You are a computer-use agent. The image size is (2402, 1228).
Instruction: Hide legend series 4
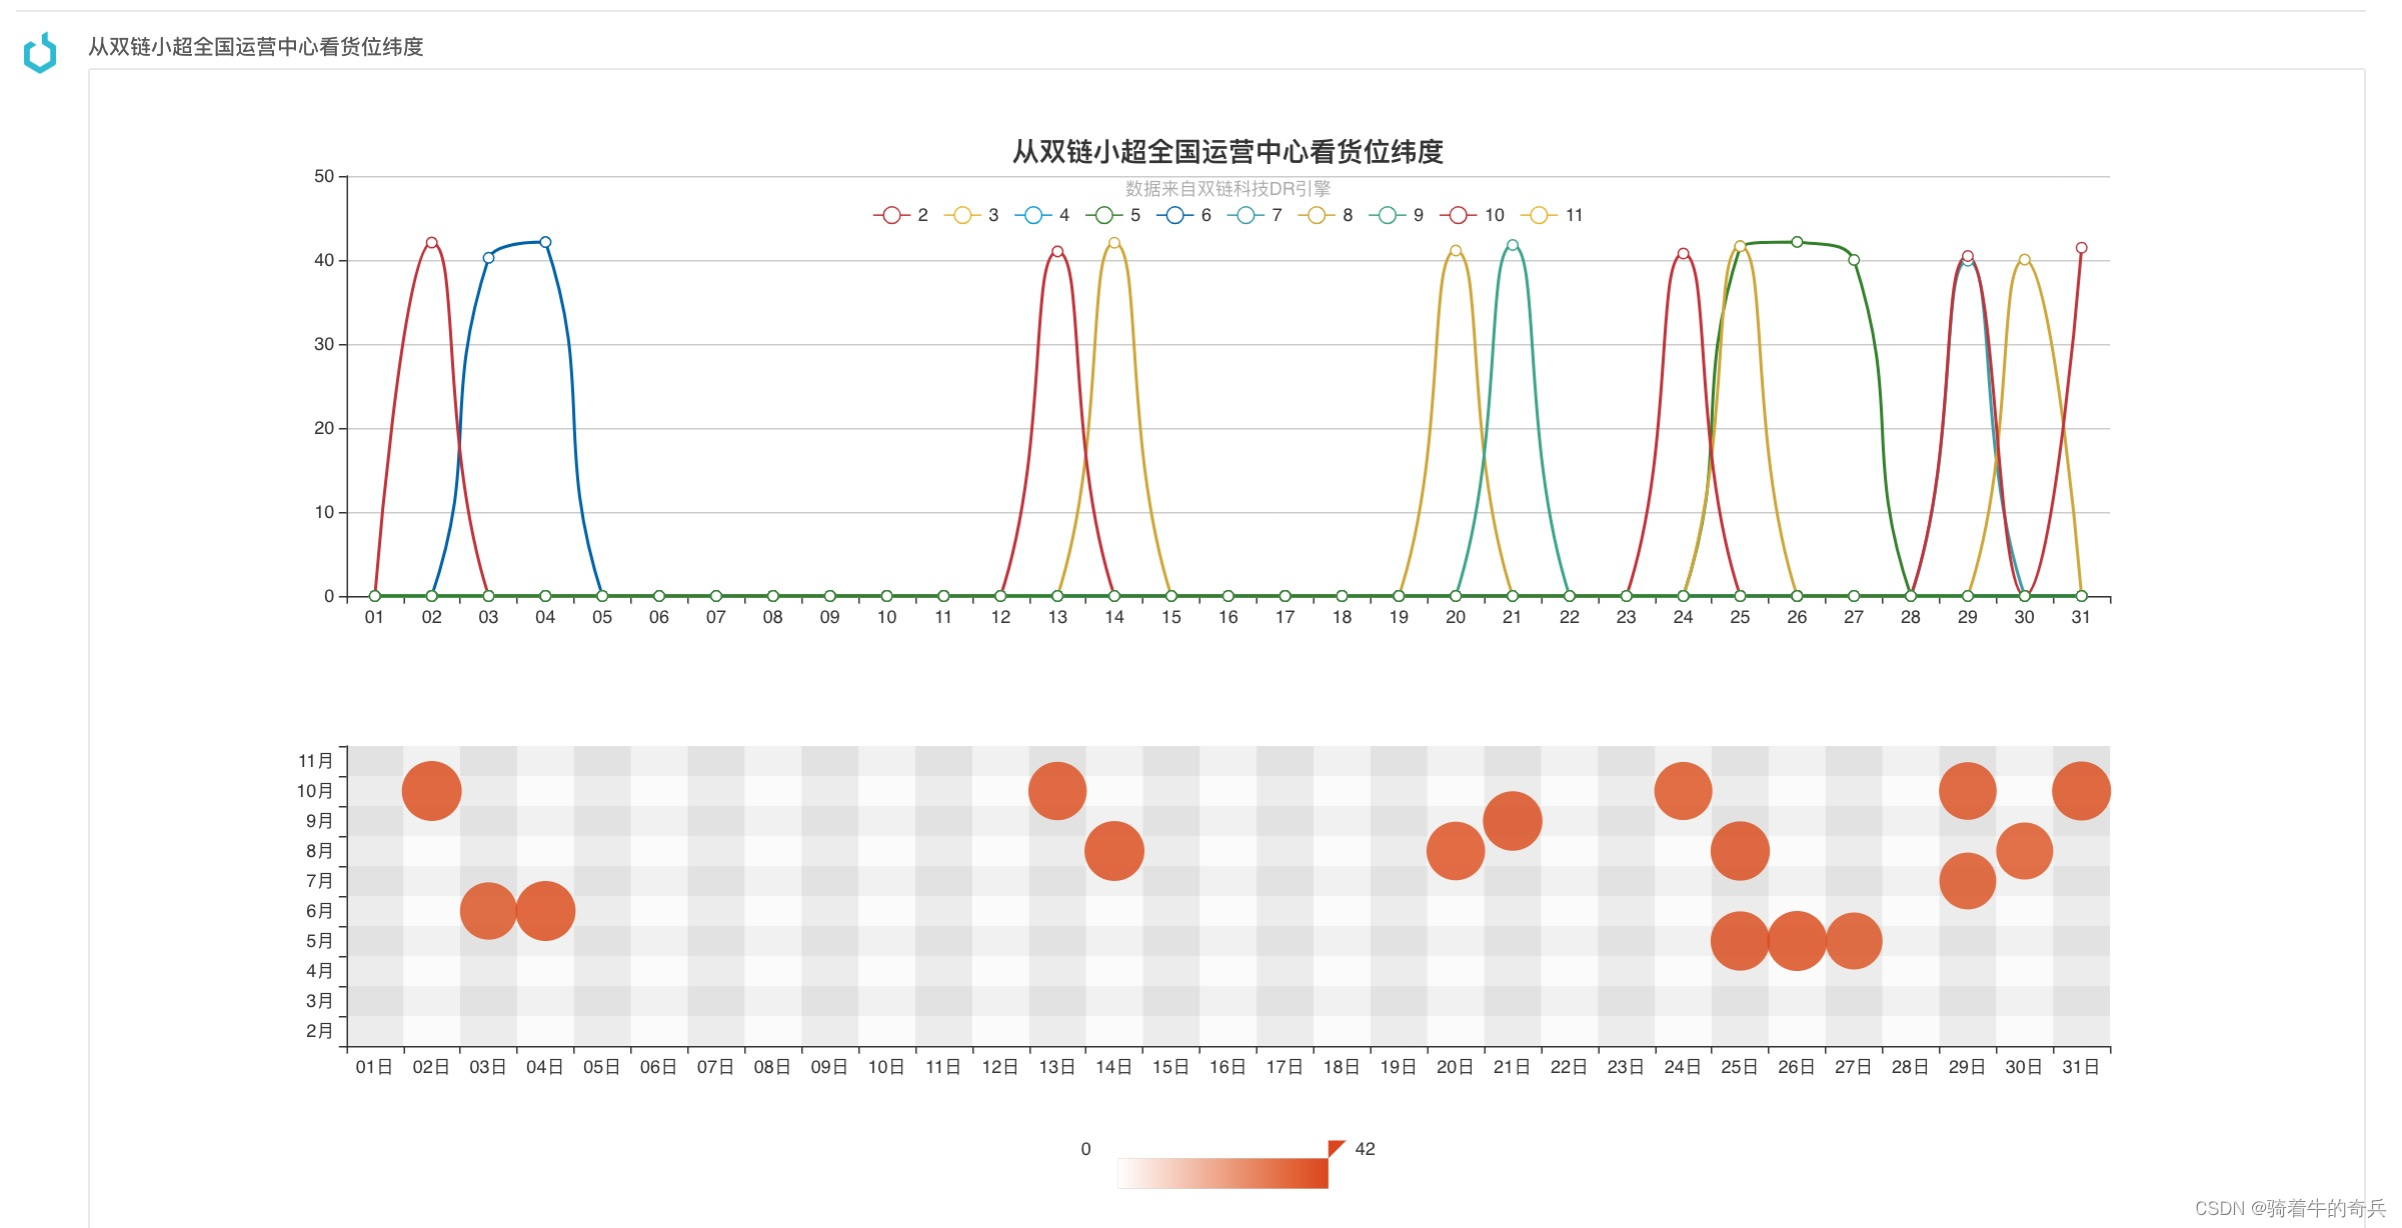pyautogui.click(x=1033, y=215)
